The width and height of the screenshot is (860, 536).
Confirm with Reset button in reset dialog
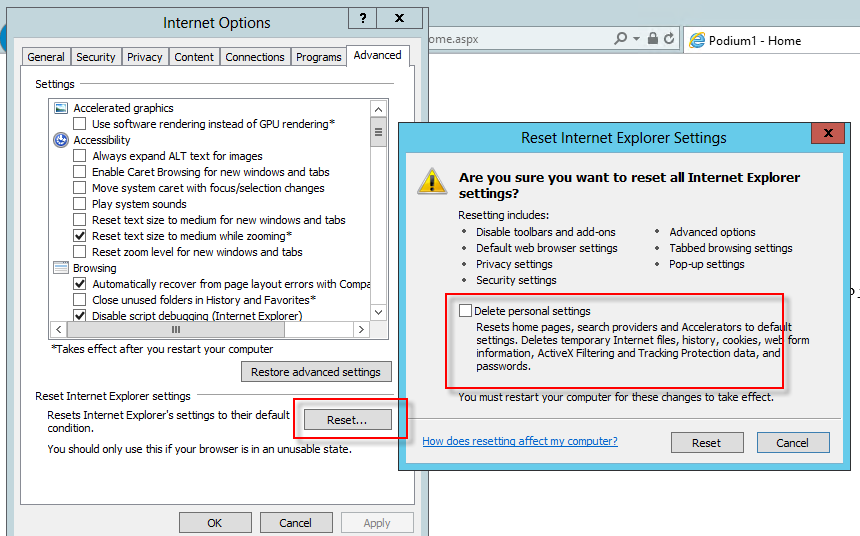point(706,443)
